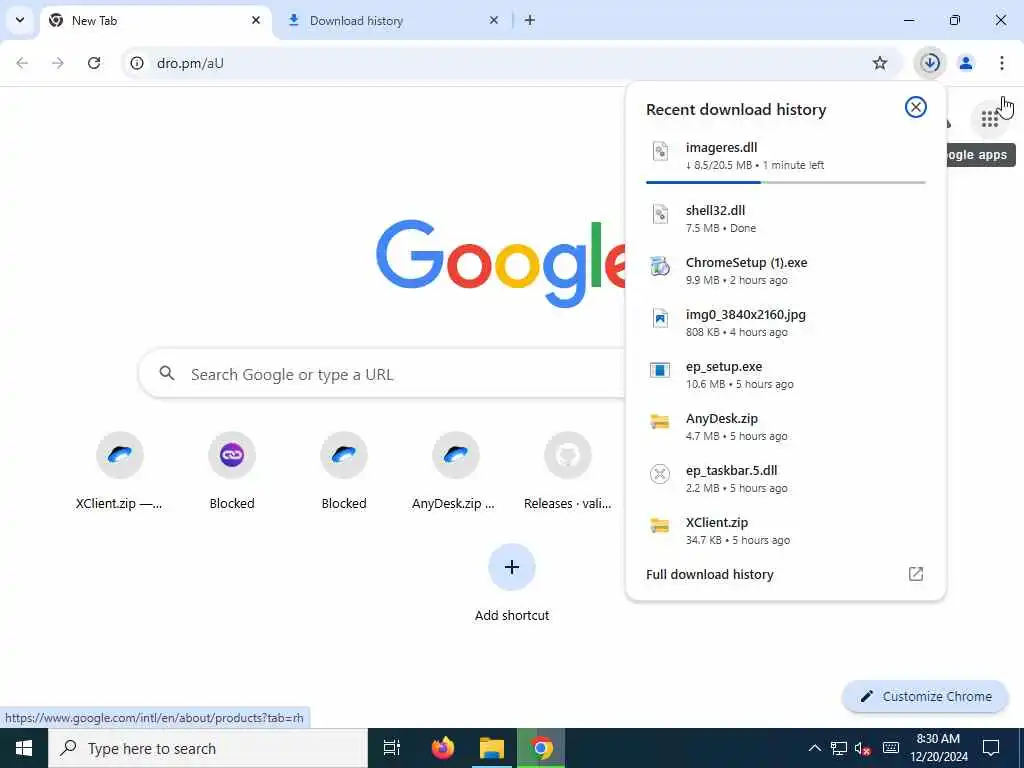Open Task View from the taskbar

[392, 748]
